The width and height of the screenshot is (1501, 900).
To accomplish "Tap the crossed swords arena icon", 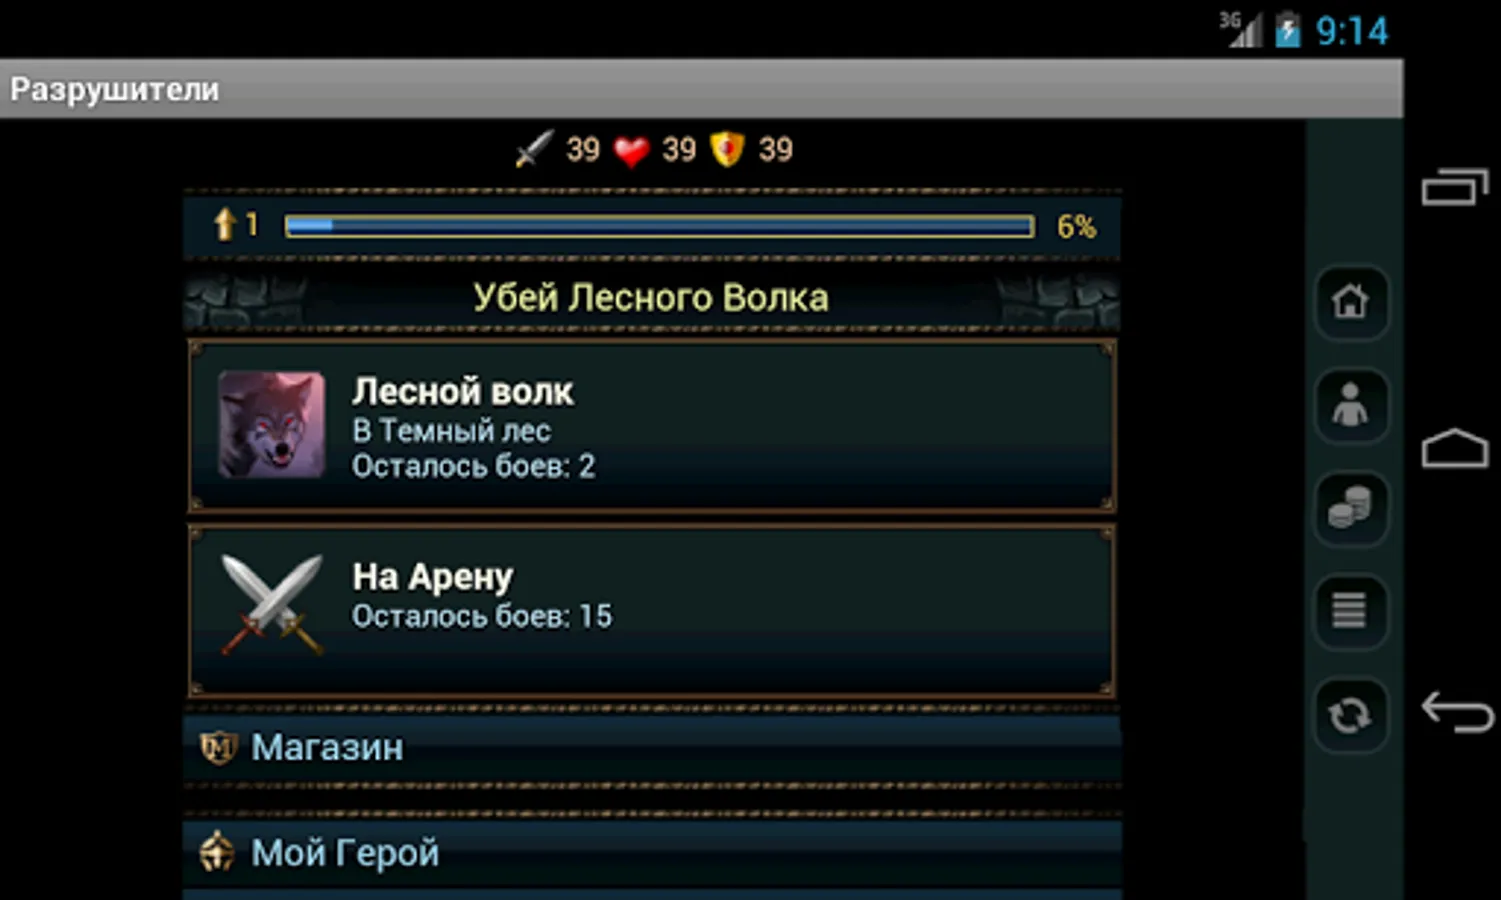I will (272, 604).
